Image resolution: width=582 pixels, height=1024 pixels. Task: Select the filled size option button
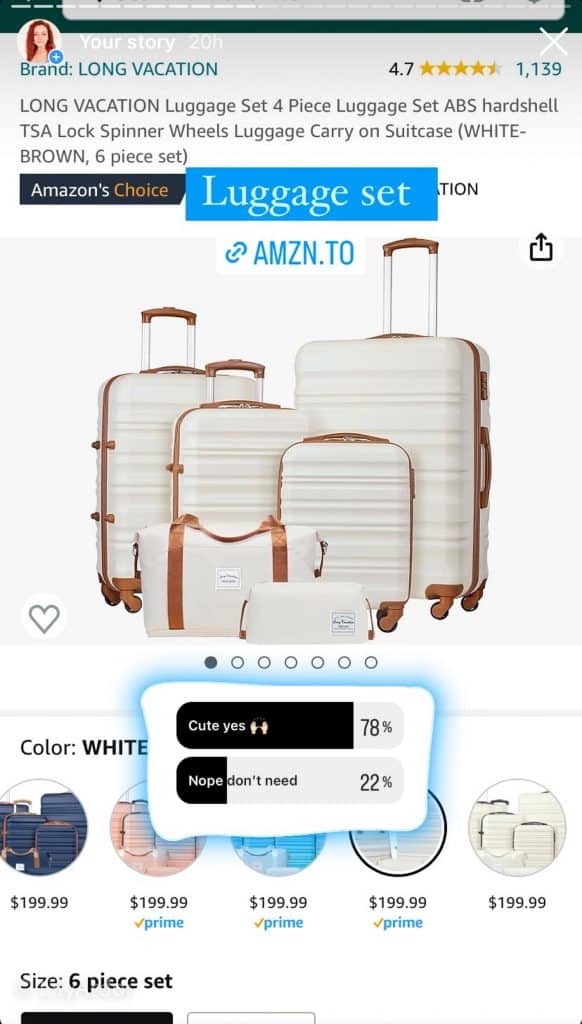coord(97,1017)
